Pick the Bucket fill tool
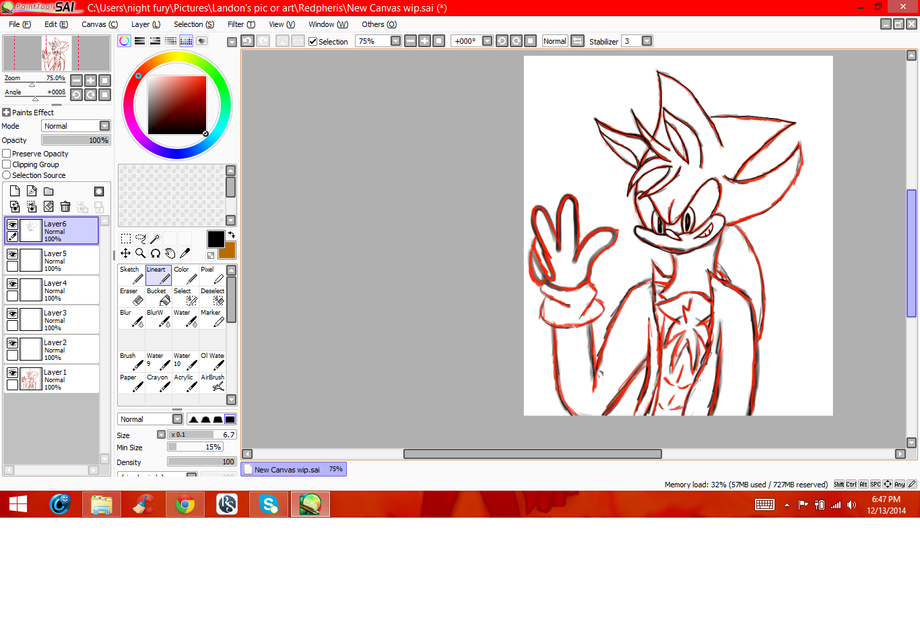 click(x=158, y=296)
